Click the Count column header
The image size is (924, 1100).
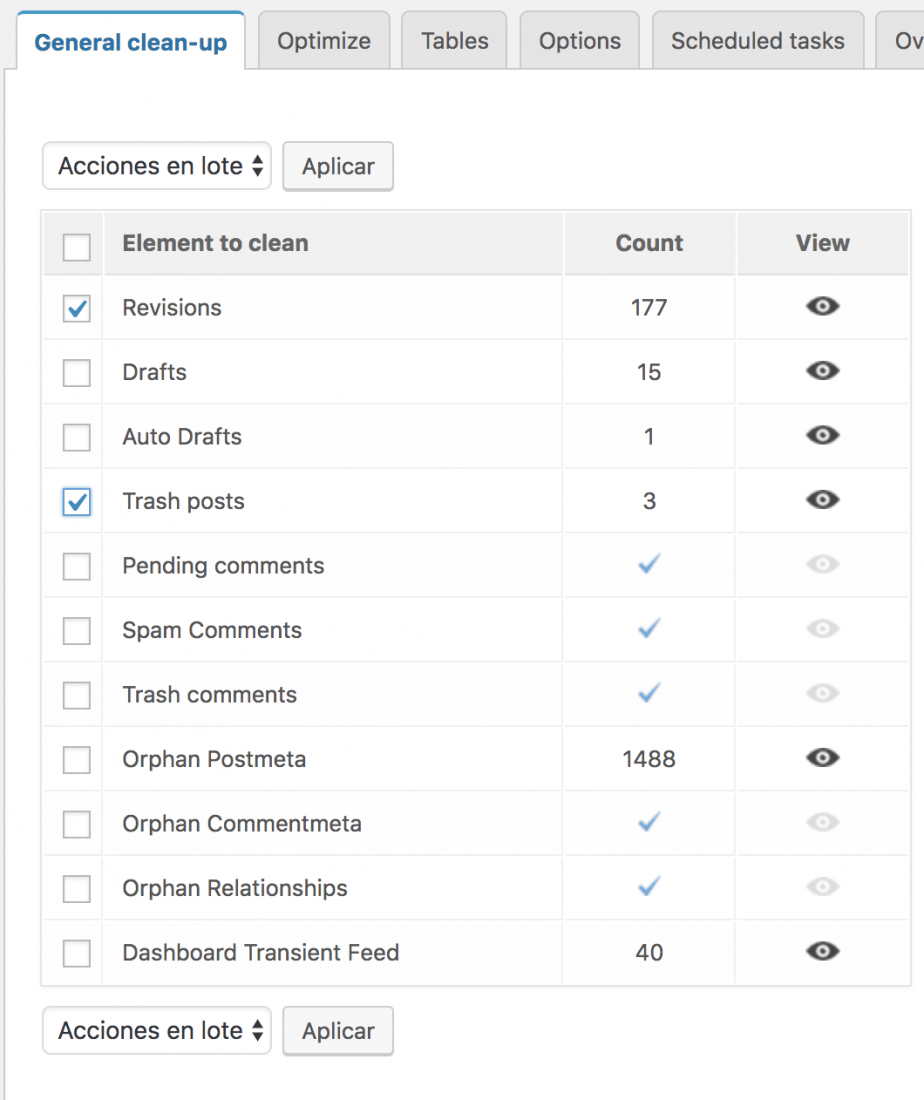649,243
